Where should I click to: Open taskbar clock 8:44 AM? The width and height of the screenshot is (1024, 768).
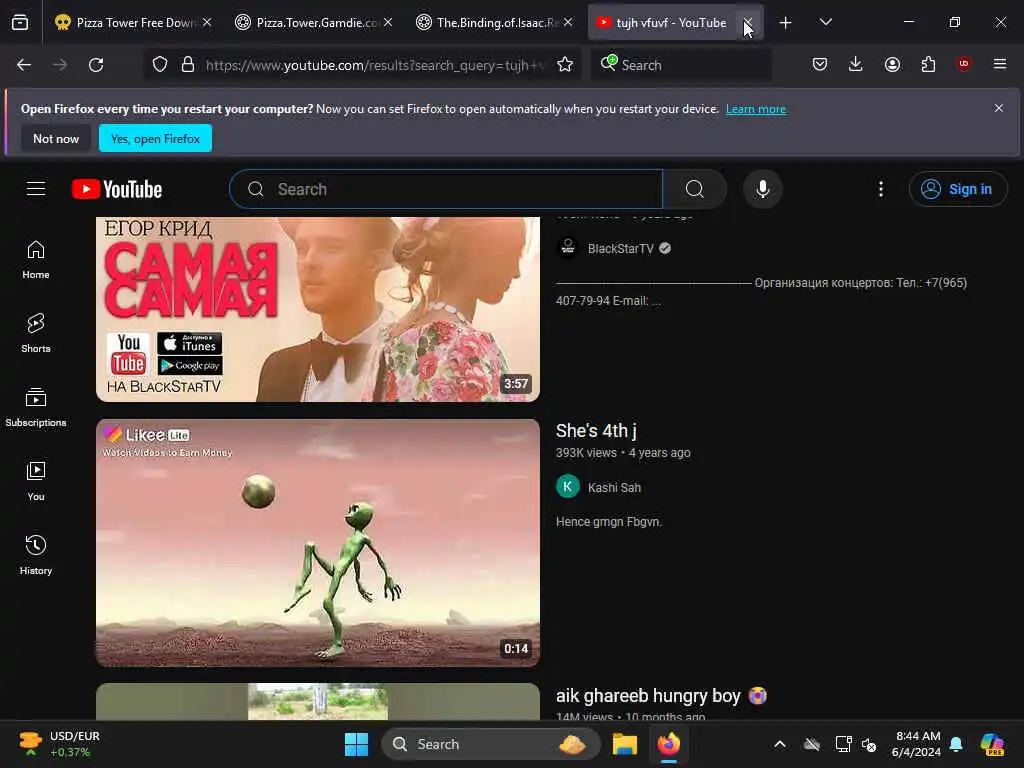(917, 744)
